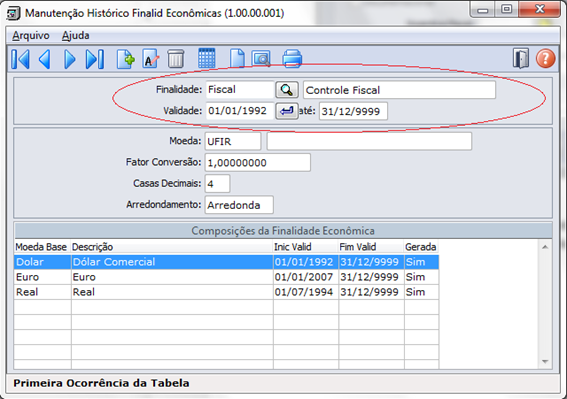567x399 pixels.
Task: Click the Casas Decimais field
Action: pos(217,184)
